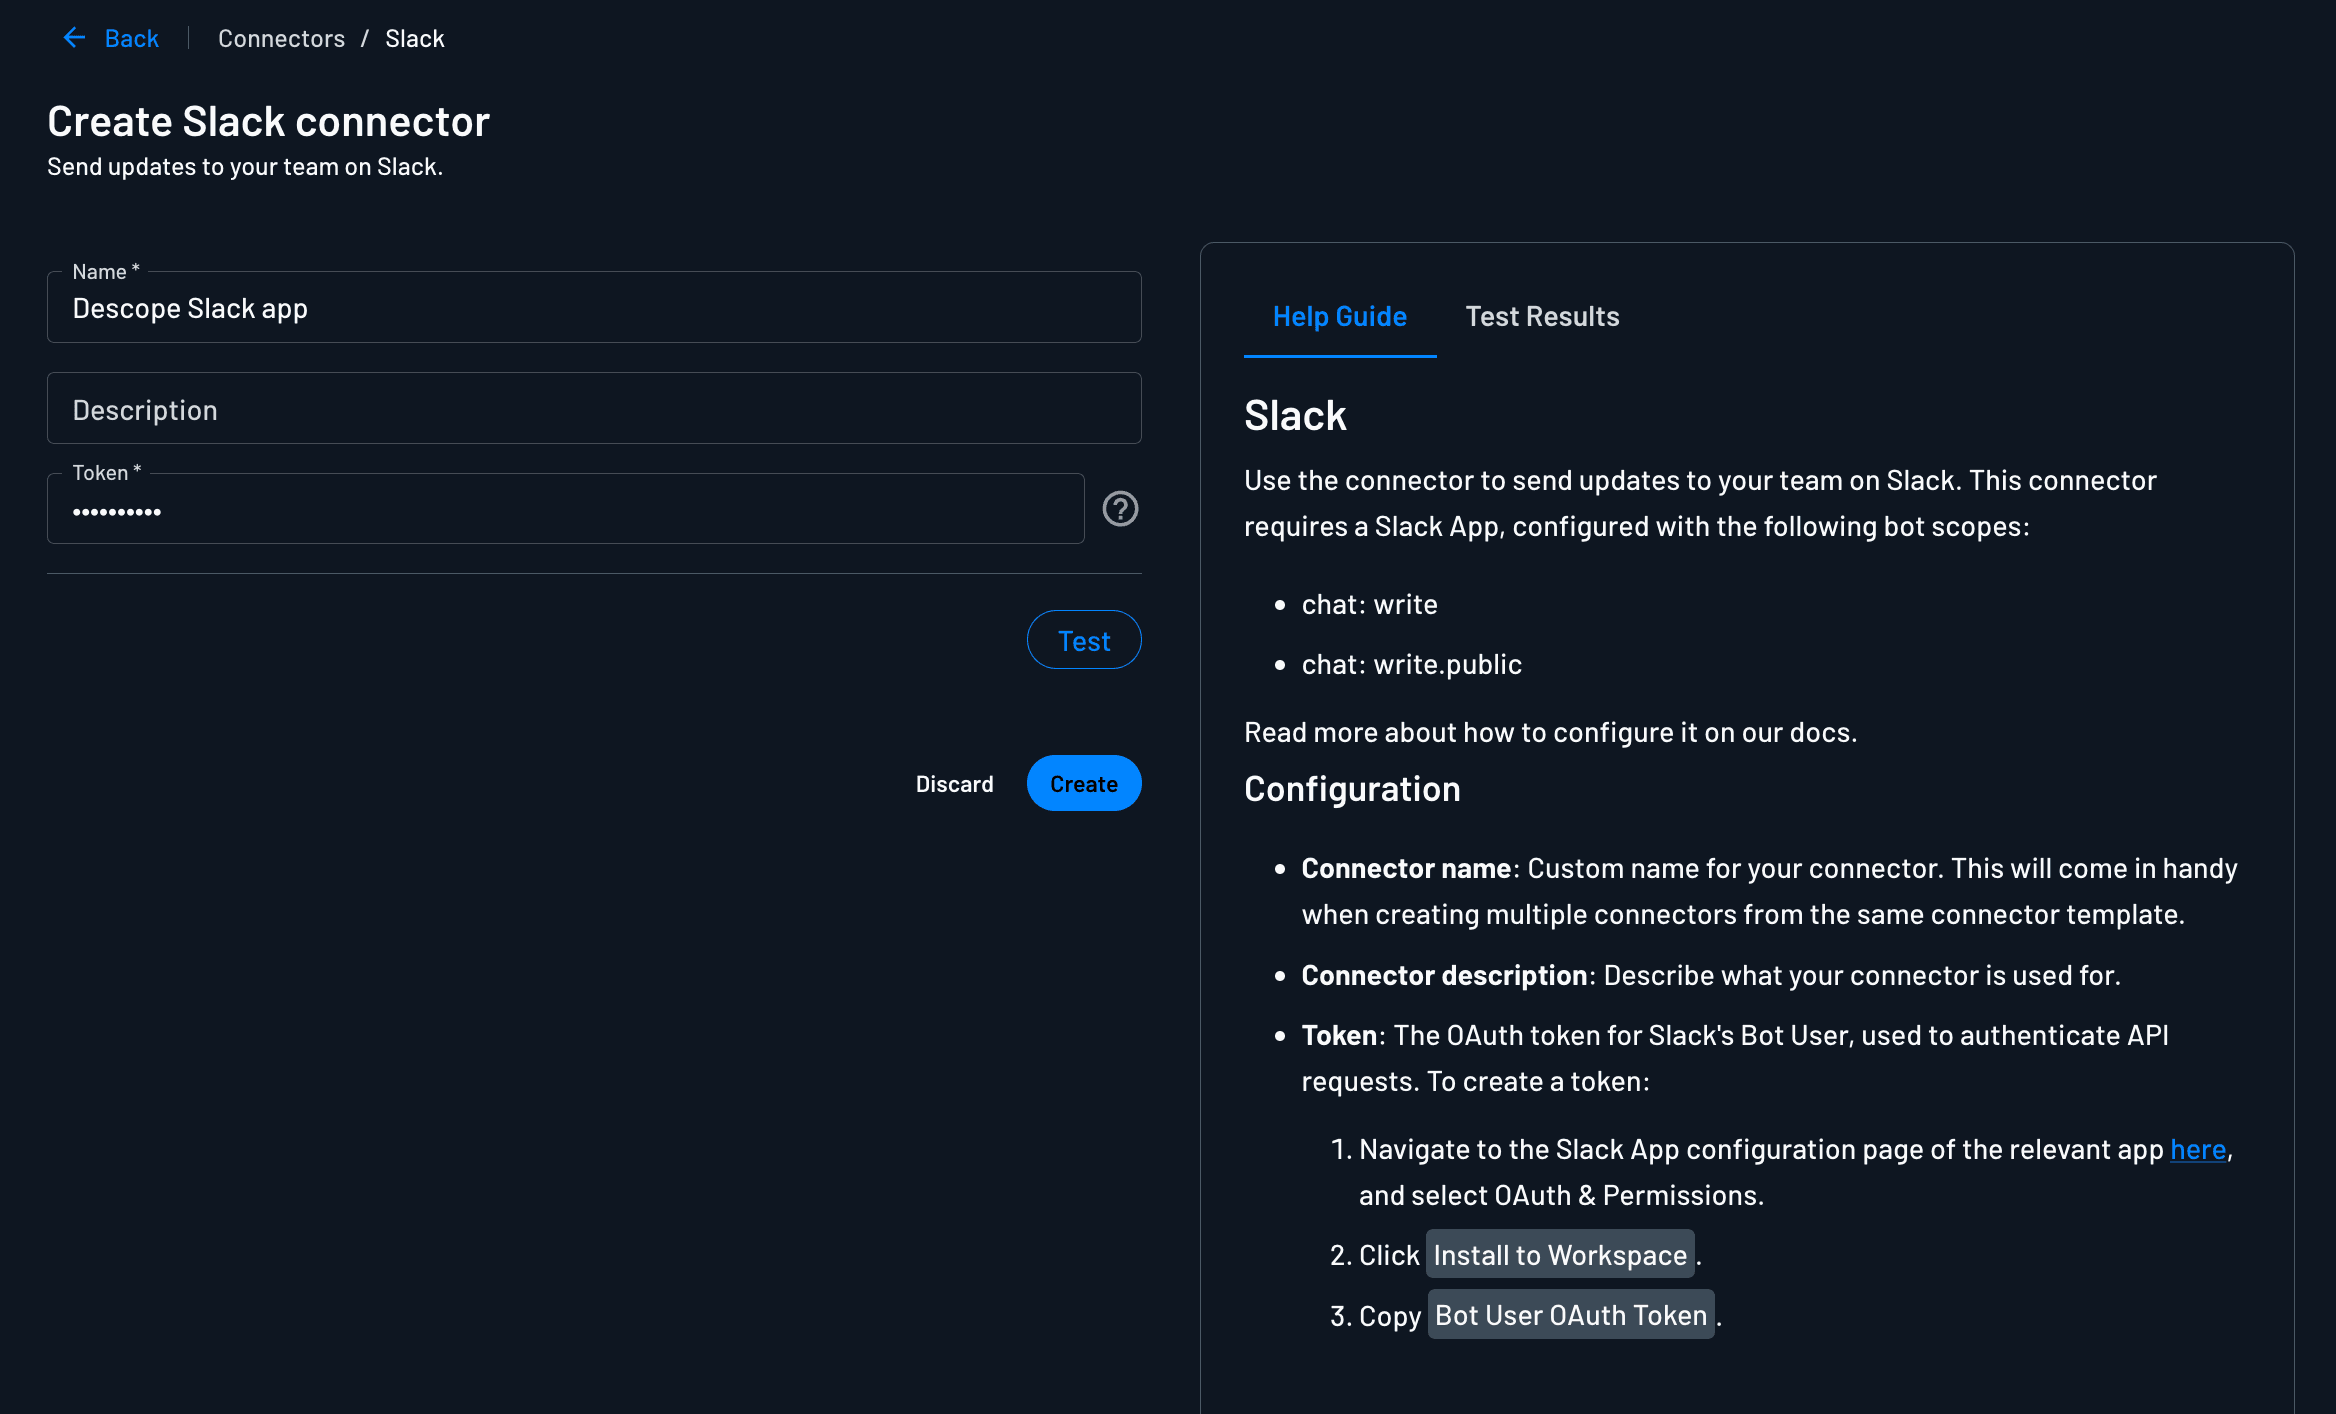Click the Test button
This screenshot has height=1414, width=2336.
1084,640
